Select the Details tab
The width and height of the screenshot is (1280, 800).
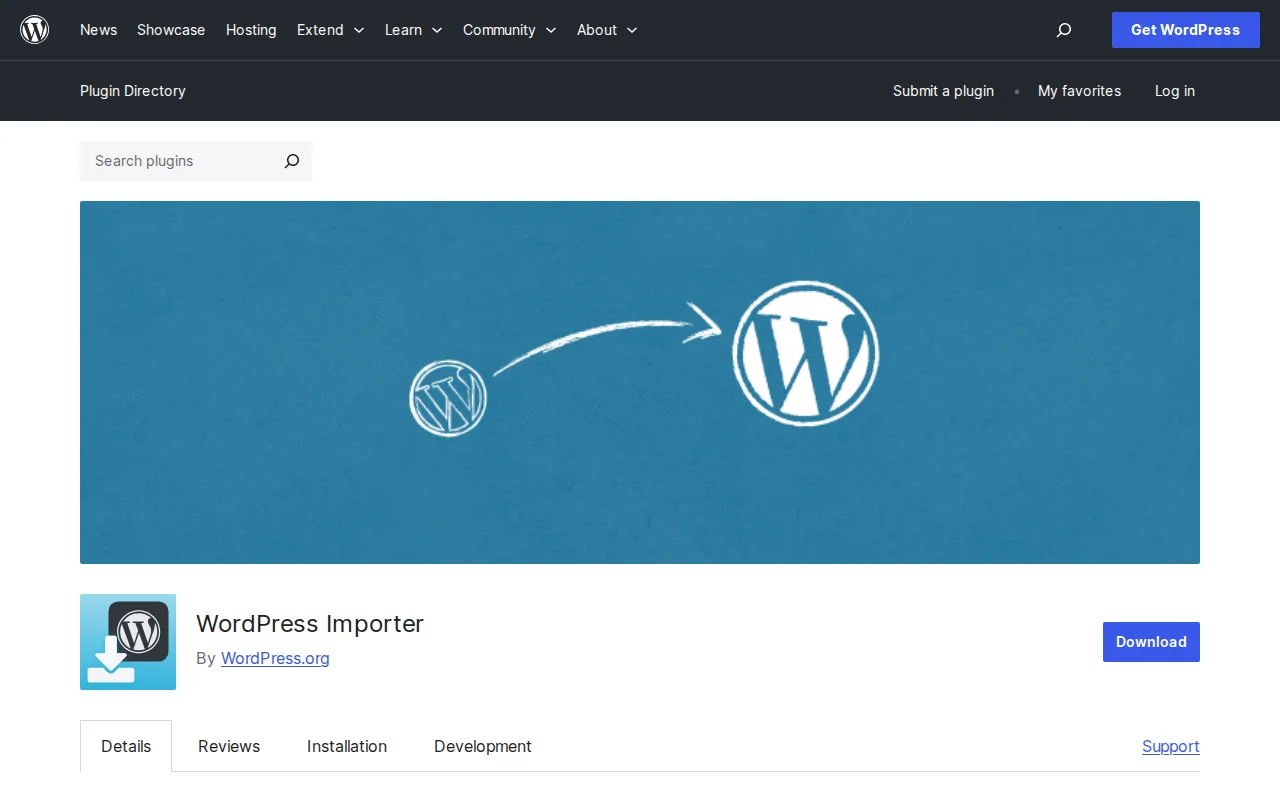coord(126,746)
